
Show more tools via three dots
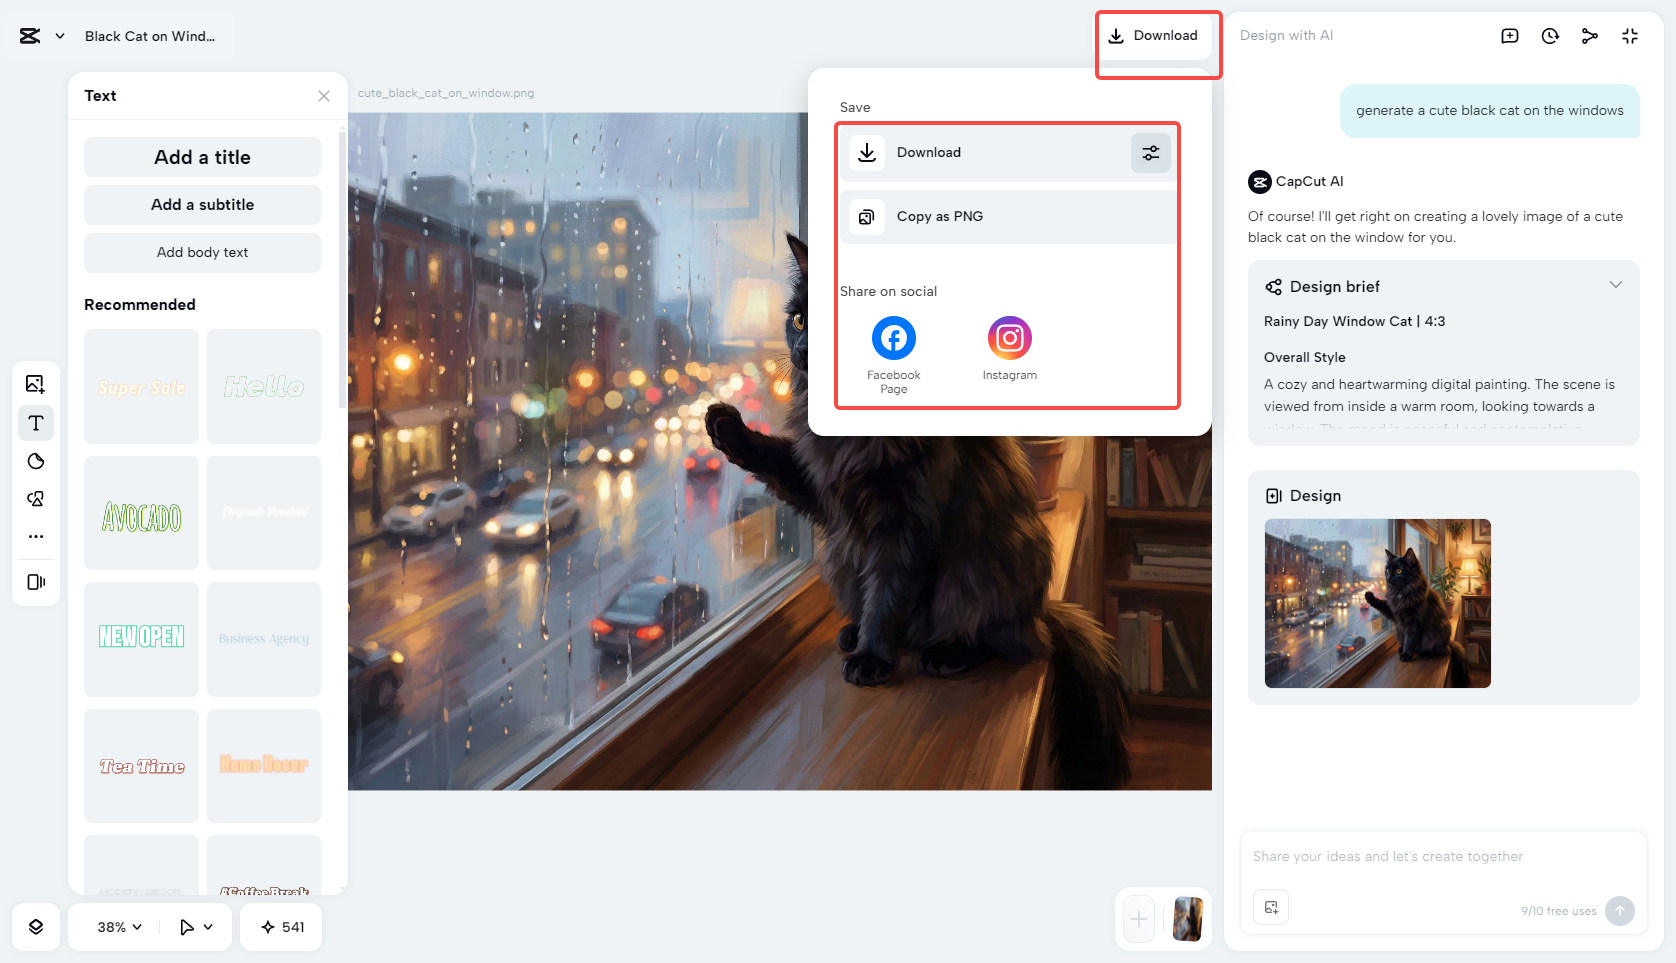click(36, 537)
